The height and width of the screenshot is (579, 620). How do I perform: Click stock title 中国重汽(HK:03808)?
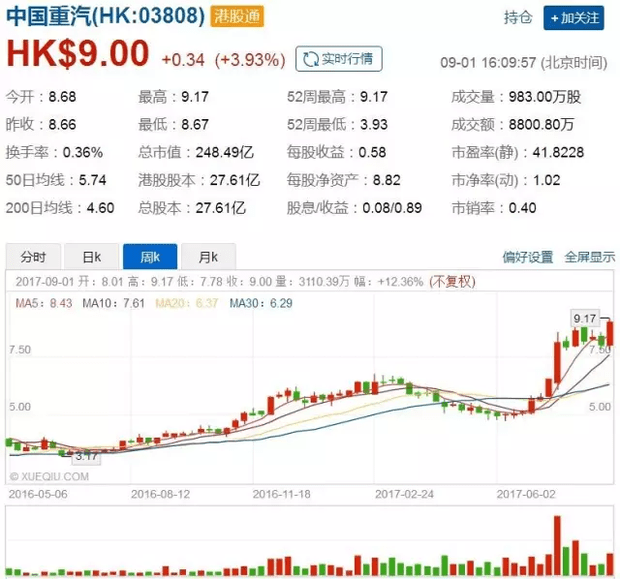[x=106, y=17]
